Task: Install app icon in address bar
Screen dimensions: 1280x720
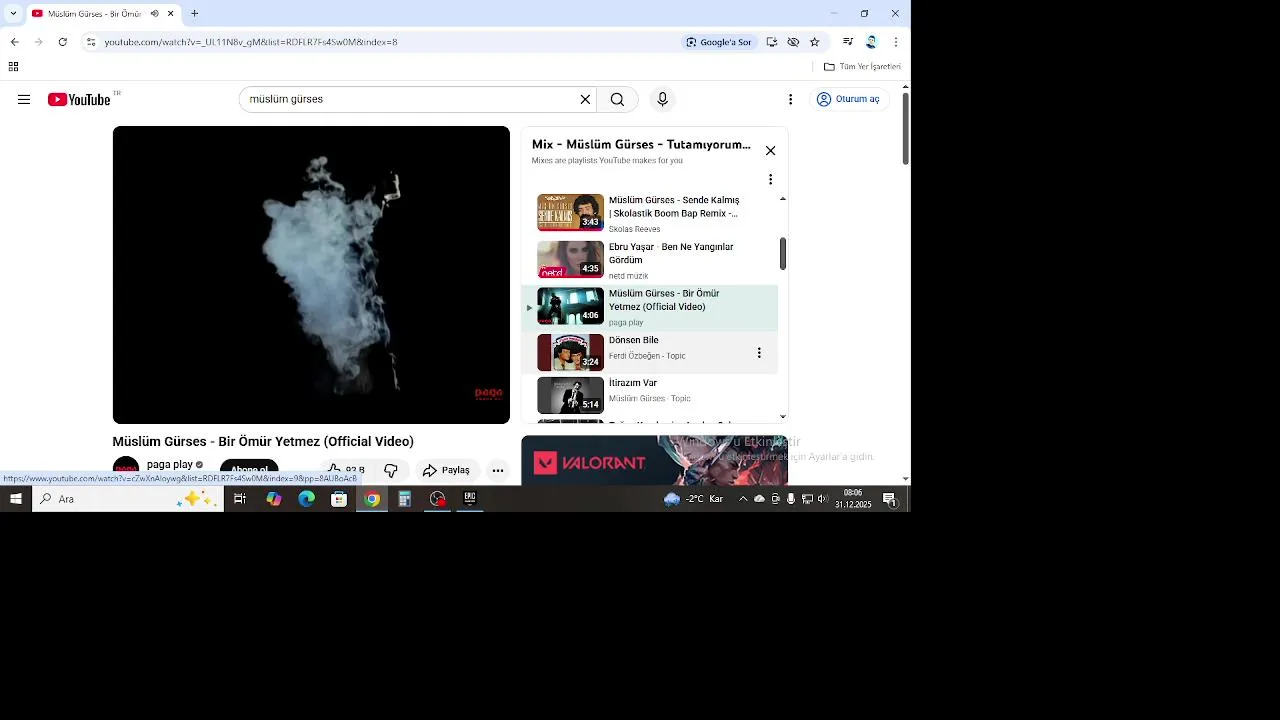Action: (772, 42)
